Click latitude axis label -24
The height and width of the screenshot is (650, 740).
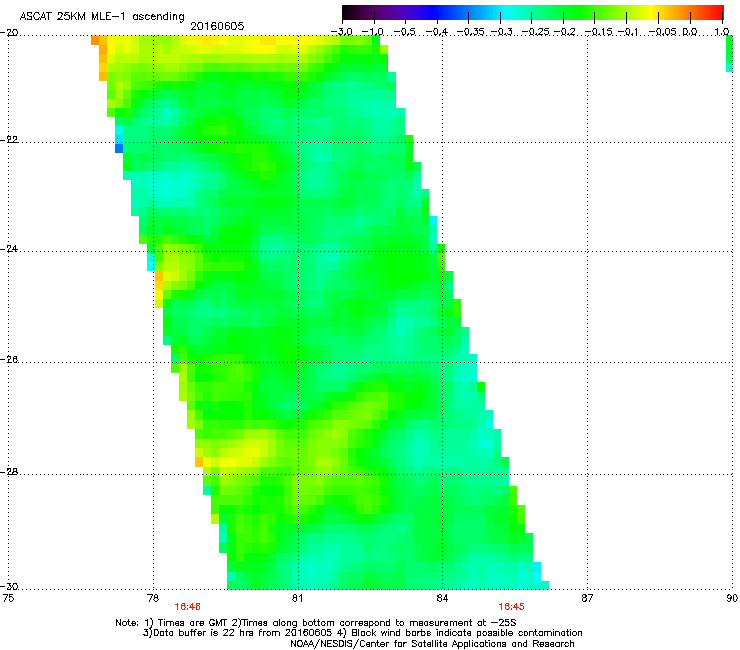[9, 249]
